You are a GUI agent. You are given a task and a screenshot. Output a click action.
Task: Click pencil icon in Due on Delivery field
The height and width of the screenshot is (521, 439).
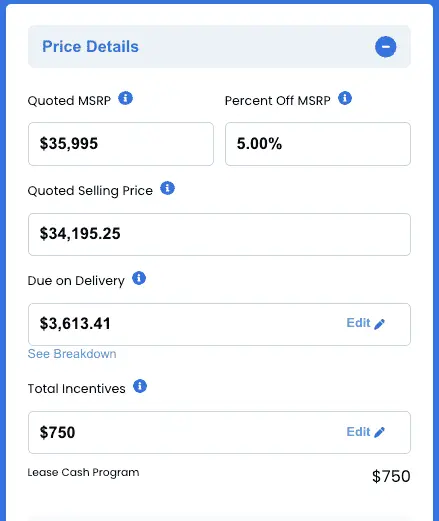pyautogui.click(x=379, y=324)
